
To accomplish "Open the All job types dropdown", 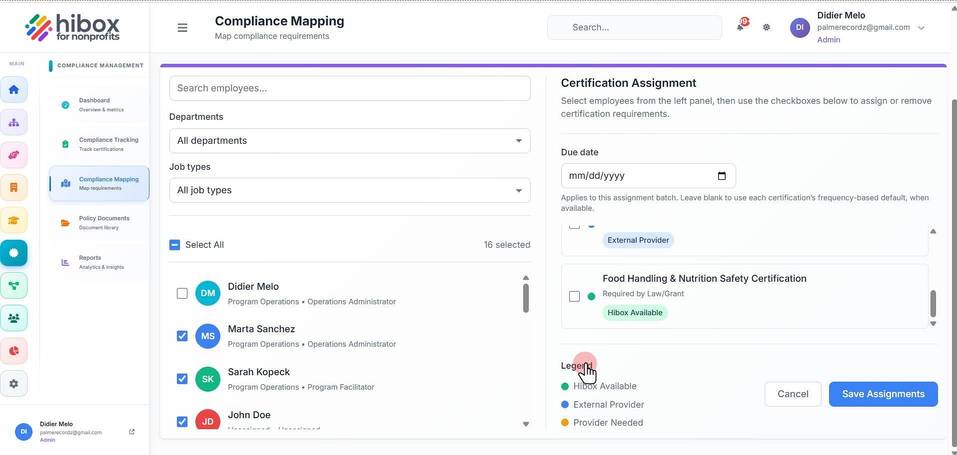I will (350, 190).
